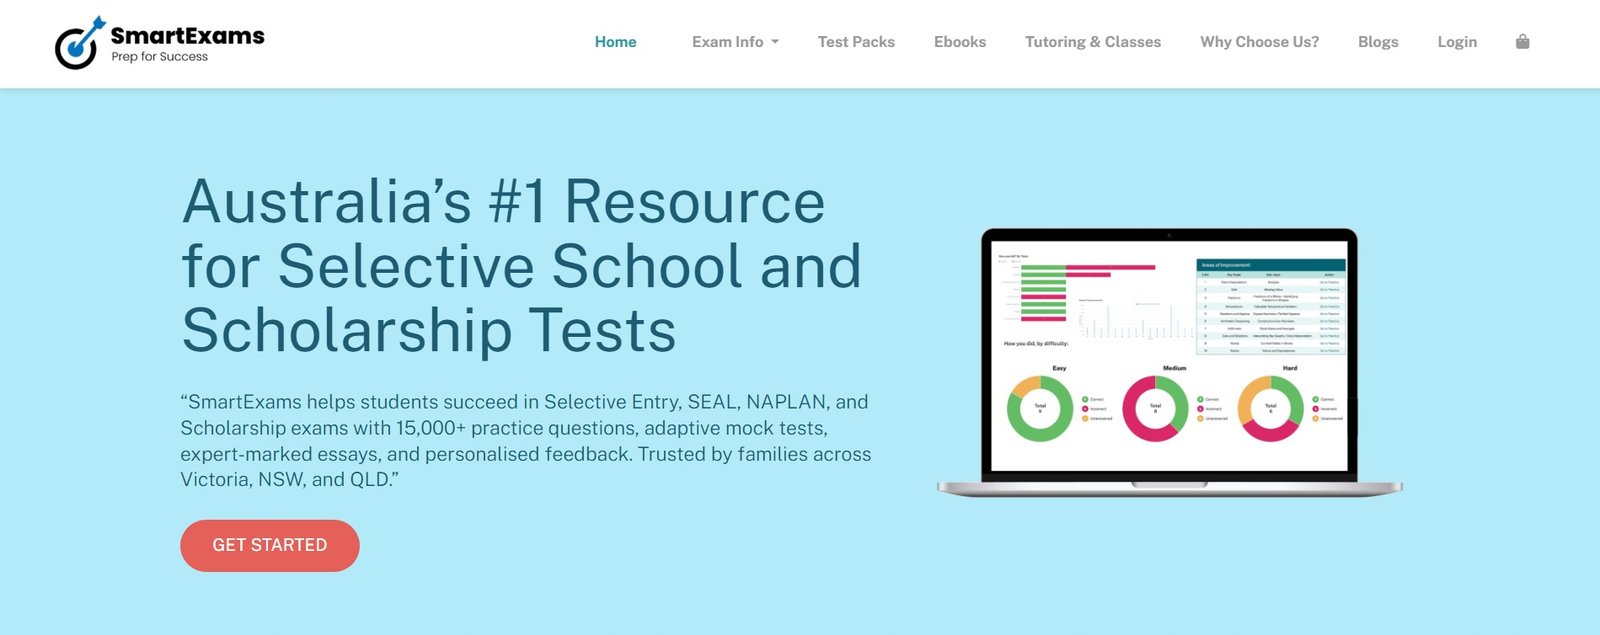Click the SmartExams brand name text
1600x635 pixels.
pyautogui.click(x=187, y=36)
